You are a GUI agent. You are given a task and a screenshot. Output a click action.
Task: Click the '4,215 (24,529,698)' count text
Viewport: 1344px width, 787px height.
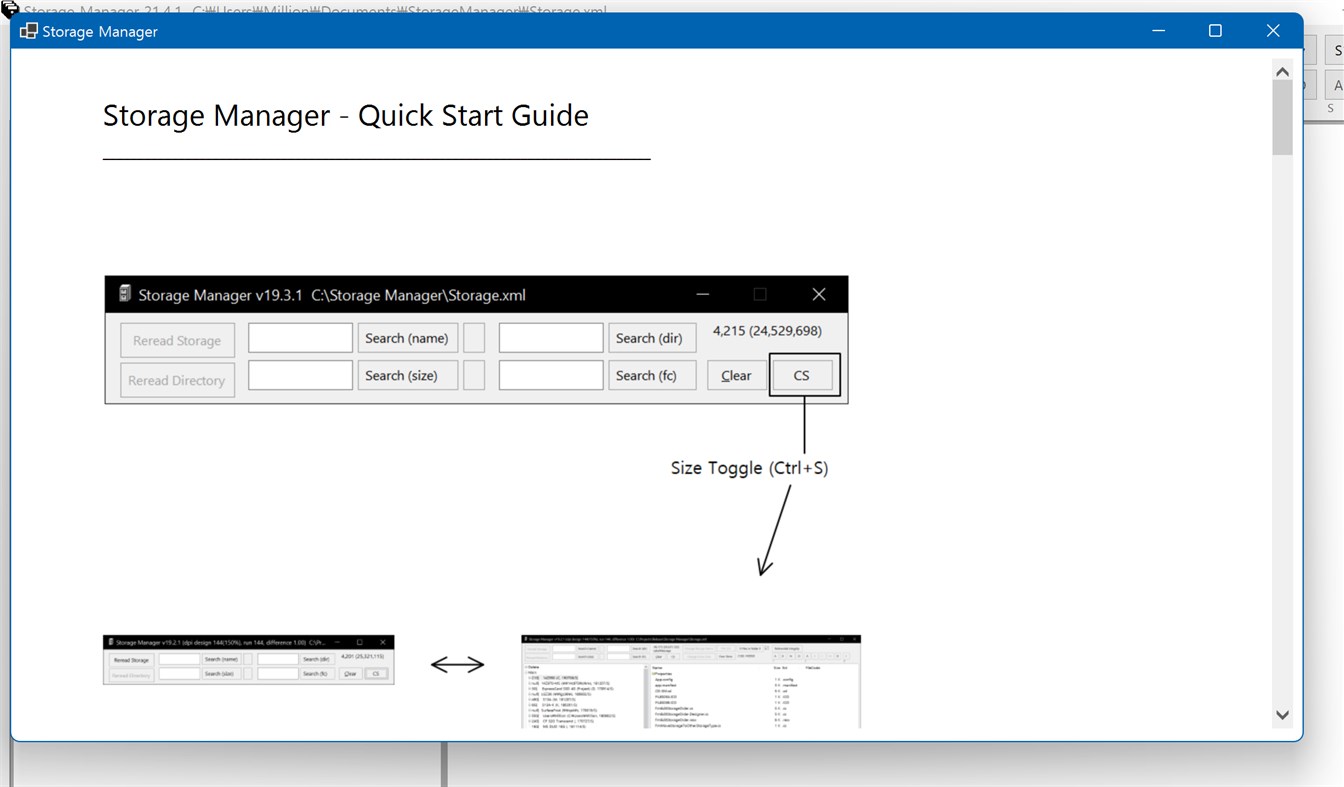[x=767, y=331]
